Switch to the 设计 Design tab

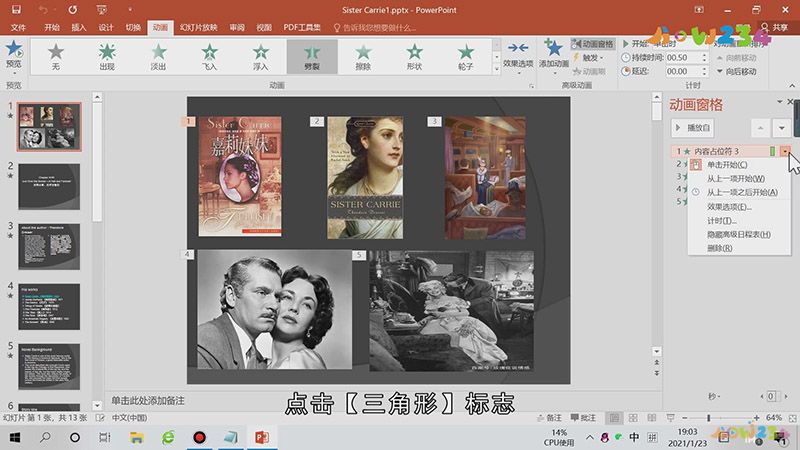[x=106, y=28]
